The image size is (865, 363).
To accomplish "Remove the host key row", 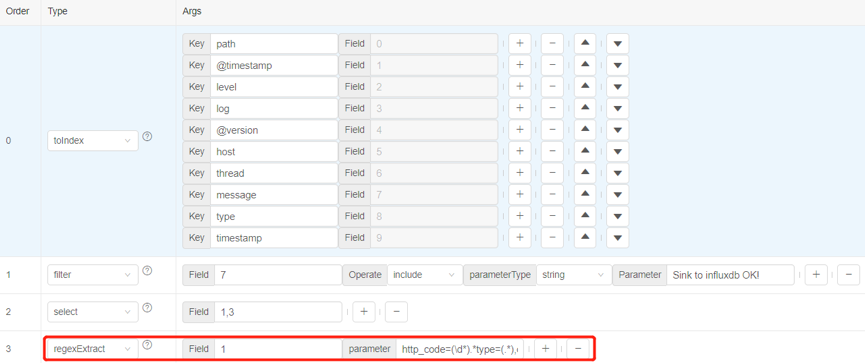I will (x=552, y=151).
